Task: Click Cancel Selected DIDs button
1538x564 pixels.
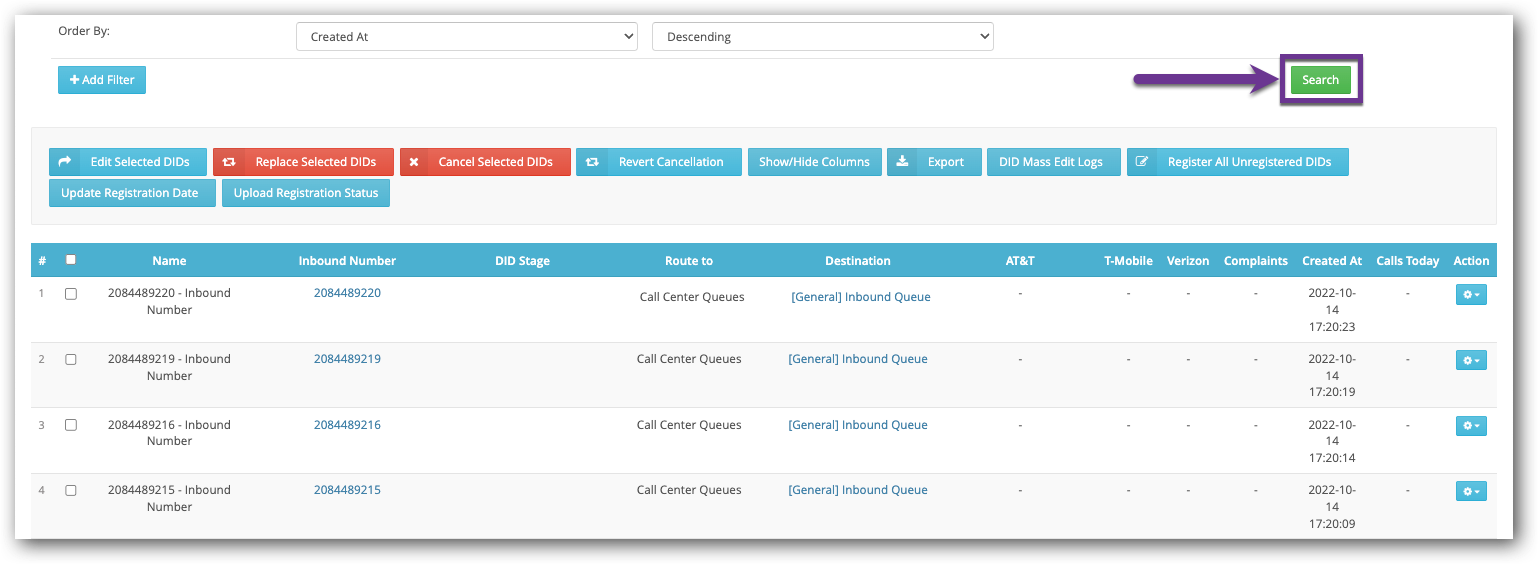Action: [485, 162]
